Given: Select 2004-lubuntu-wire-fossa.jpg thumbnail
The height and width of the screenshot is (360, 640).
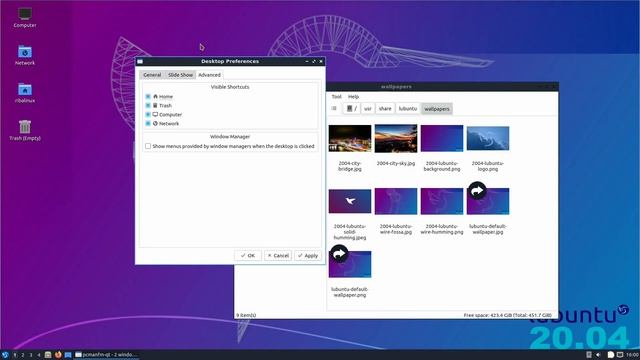Looking at the screenshot, I should [x=396, y=201].
